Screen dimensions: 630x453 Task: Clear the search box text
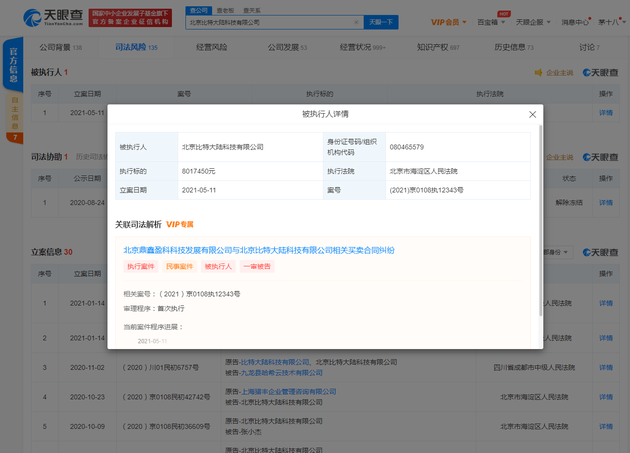click(x=356, y=23)
